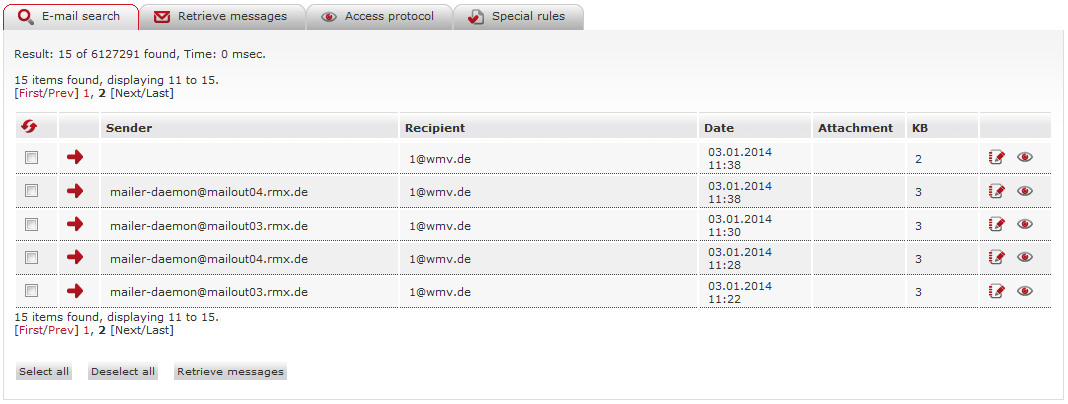Click edit note icon in the 11:28 row
The height and width of the screenshot is (404, 1068).
996,258
